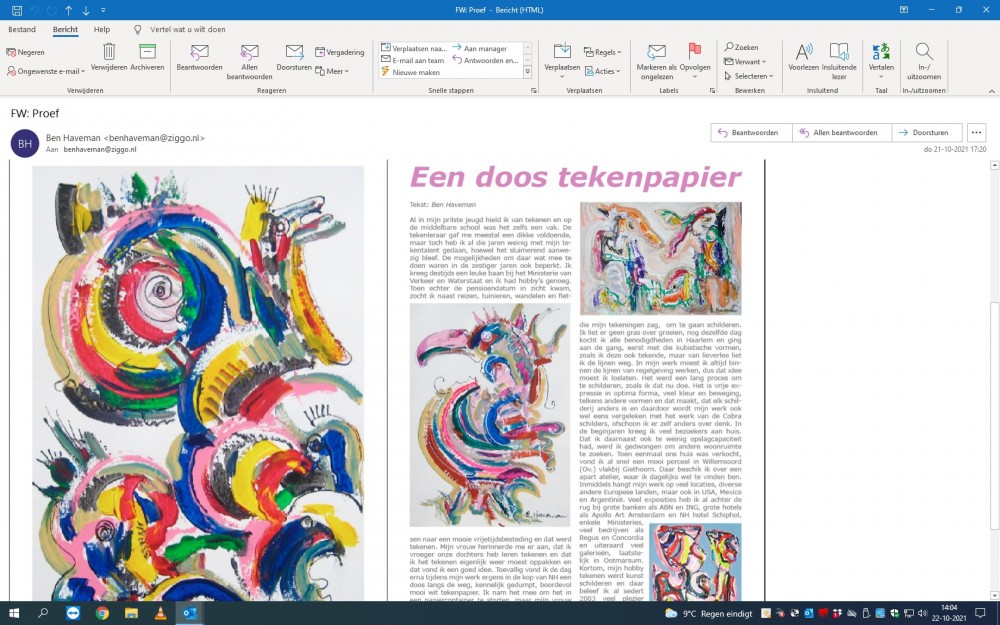
Task: Select the 'Nieuwe maken' quick step
Action: 411,72
